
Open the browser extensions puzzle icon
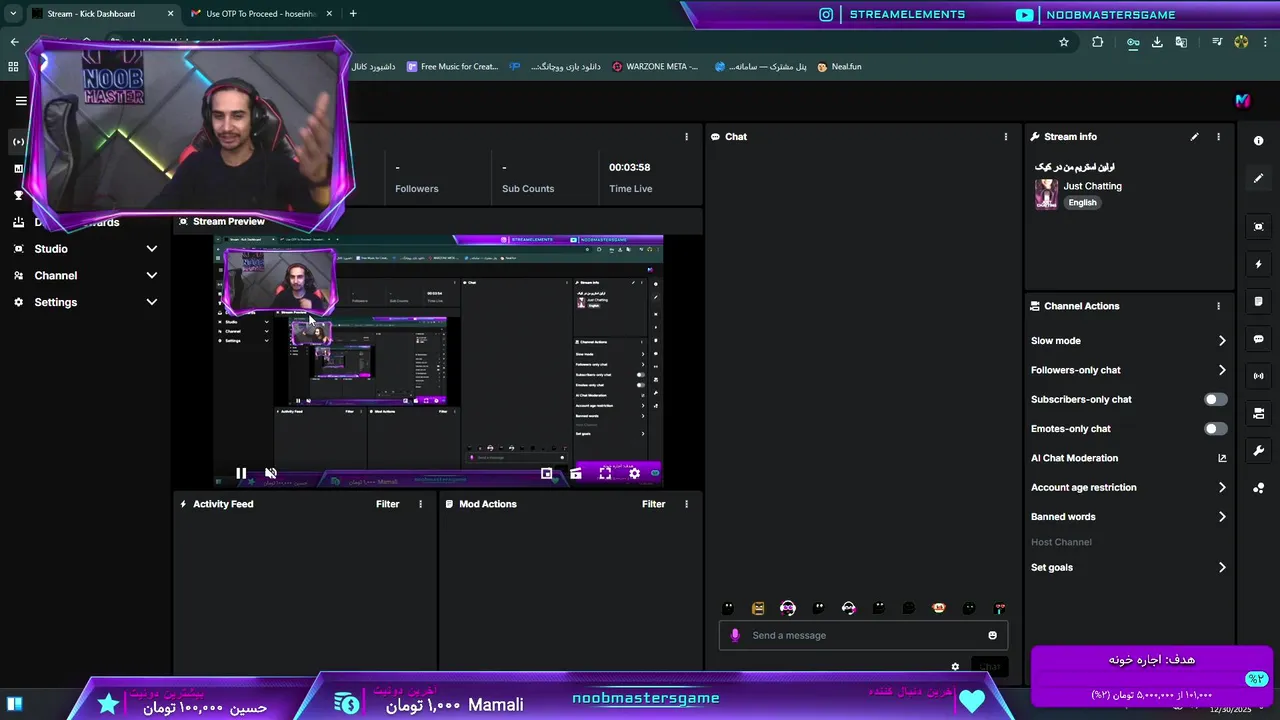1098,42
